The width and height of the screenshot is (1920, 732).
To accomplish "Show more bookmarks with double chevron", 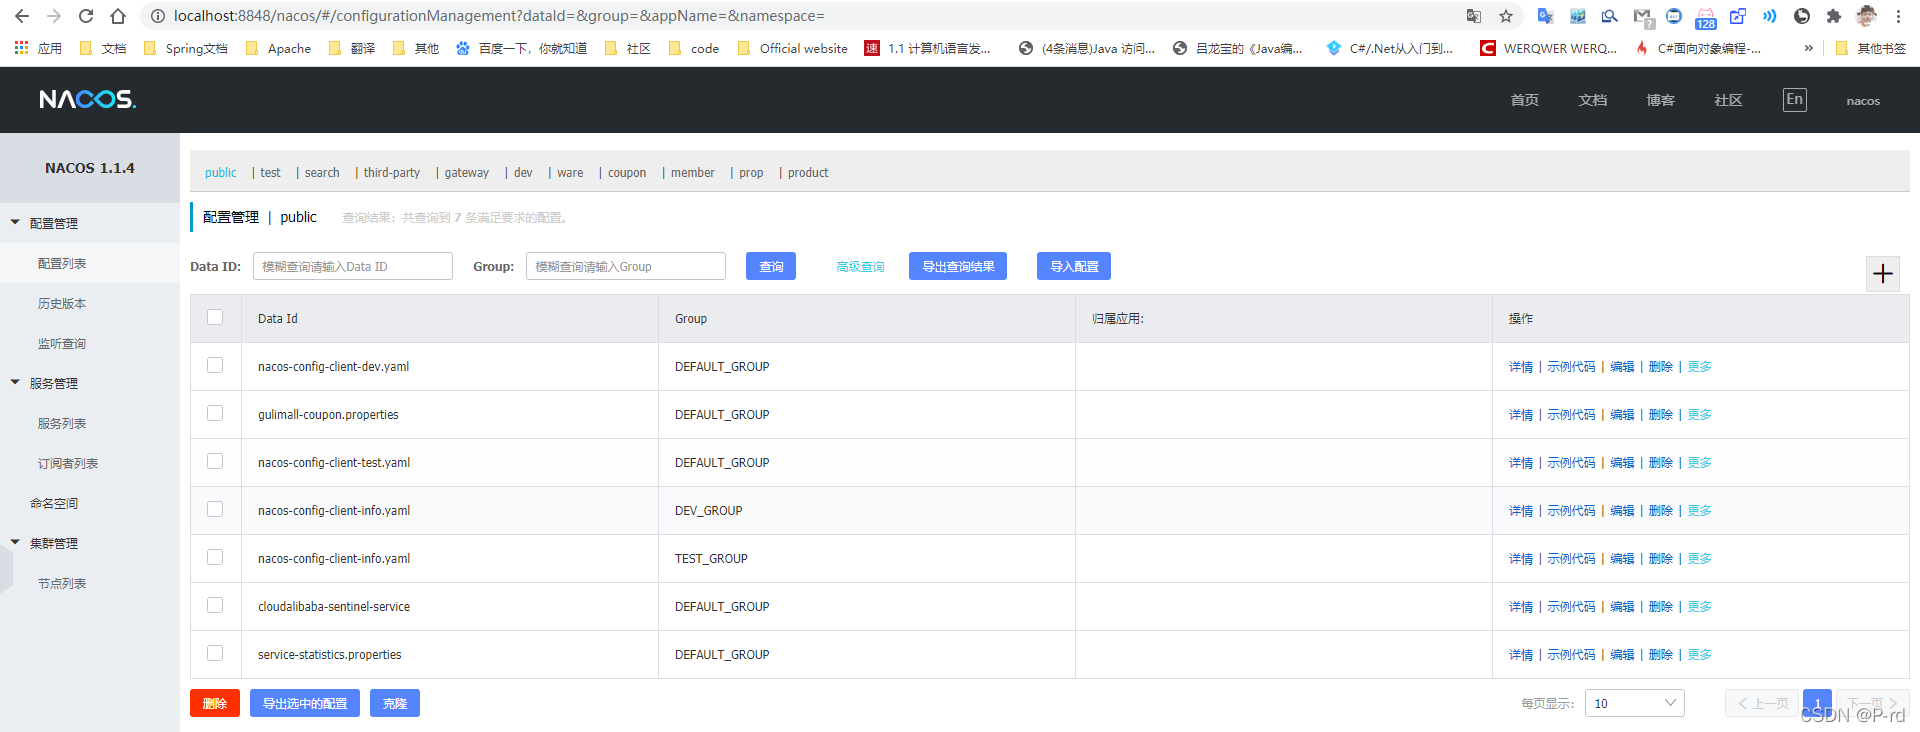I will [x=1808, y=48].
